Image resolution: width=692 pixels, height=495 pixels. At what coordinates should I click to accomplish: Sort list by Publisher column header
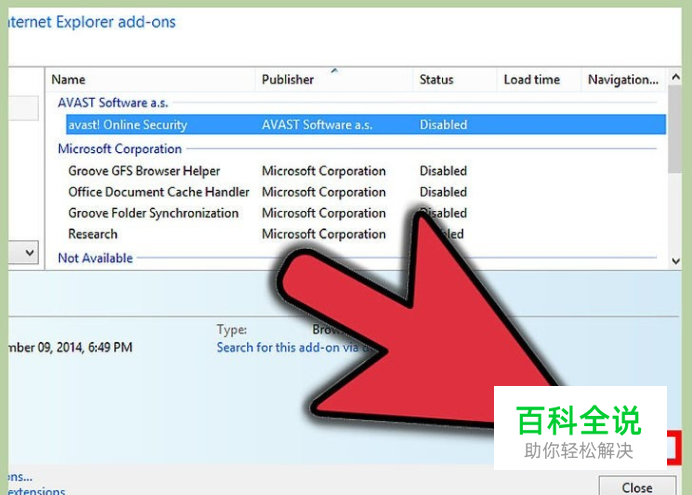334,80
